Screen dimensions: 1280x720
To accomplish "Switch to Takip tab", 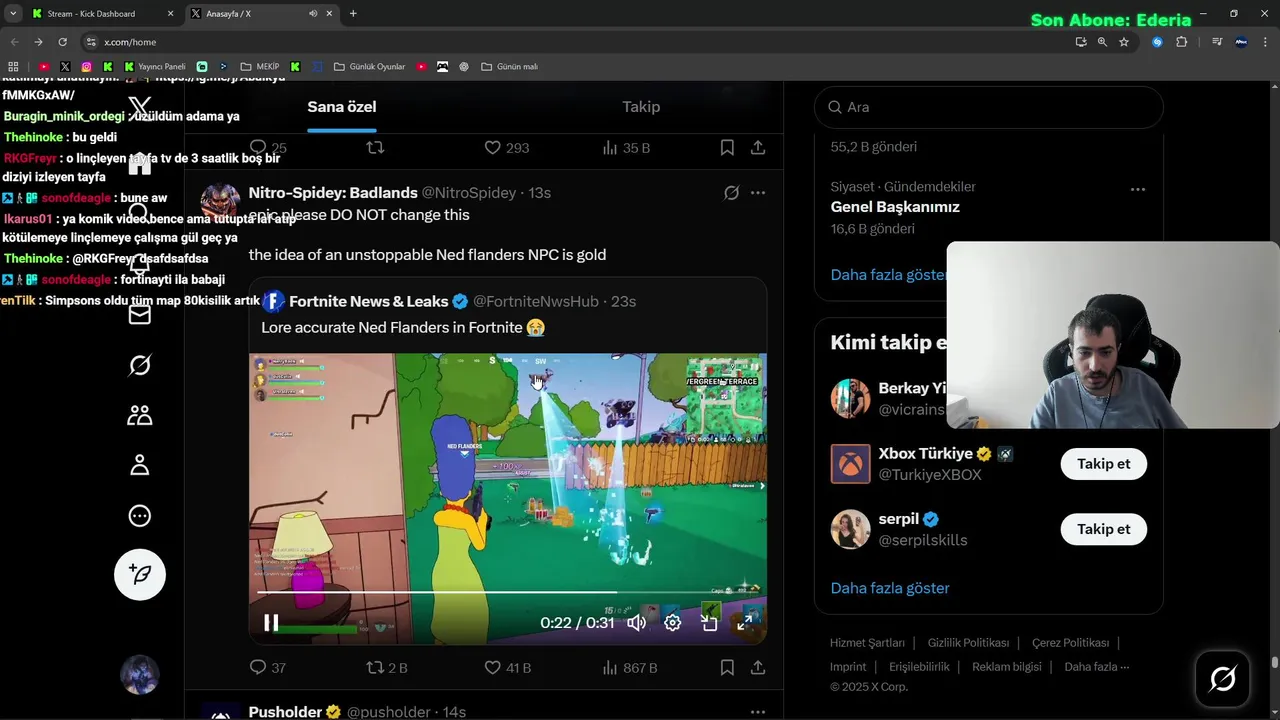I will pyautogui.click(x=641, y=107).
